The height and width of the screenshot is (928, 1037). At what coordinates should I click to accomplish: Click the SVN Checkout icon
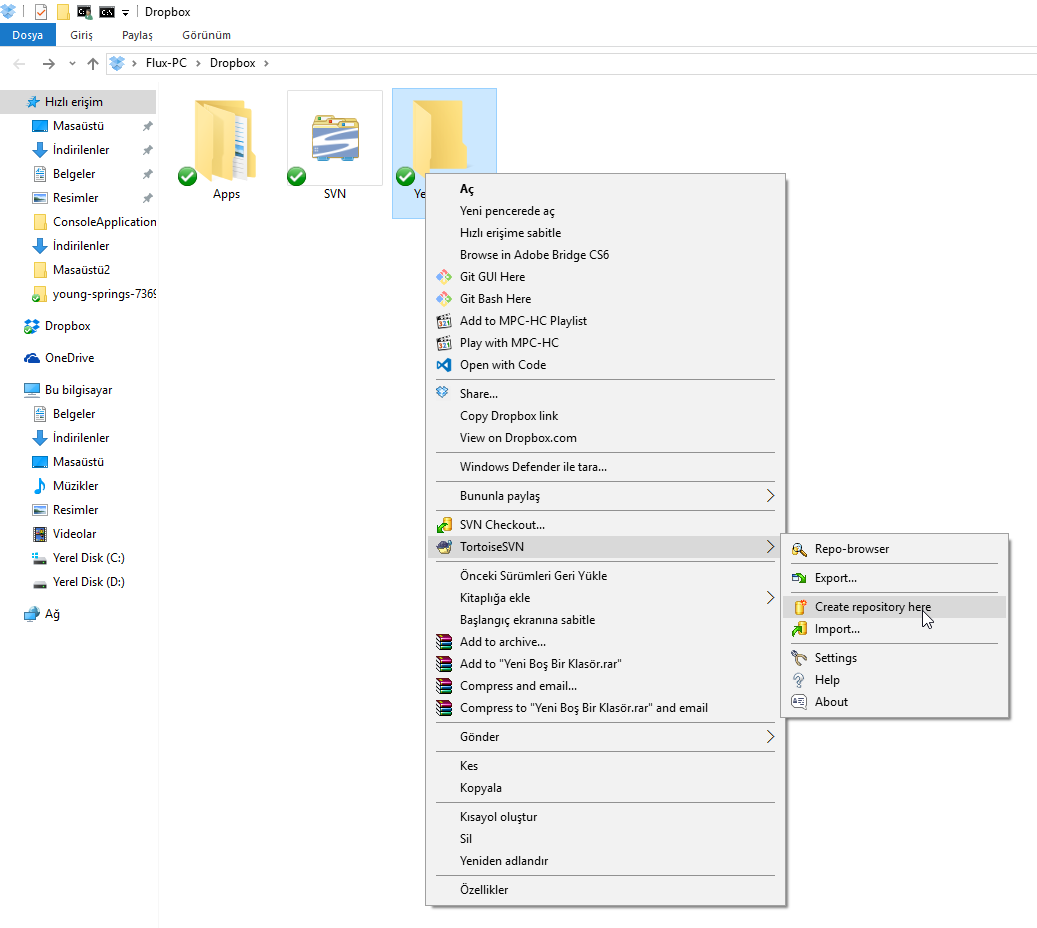[x=444, y=525]
